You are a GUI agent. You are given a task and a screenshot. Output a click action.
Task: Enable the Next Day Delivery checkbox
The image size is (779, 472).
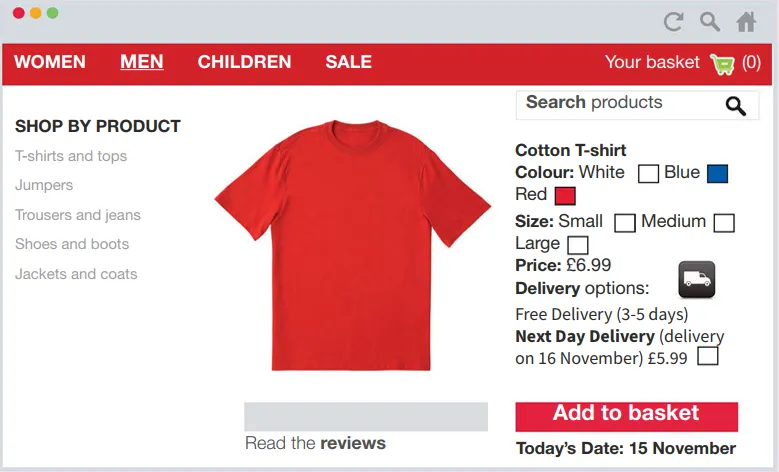click(x=708, y=356)
